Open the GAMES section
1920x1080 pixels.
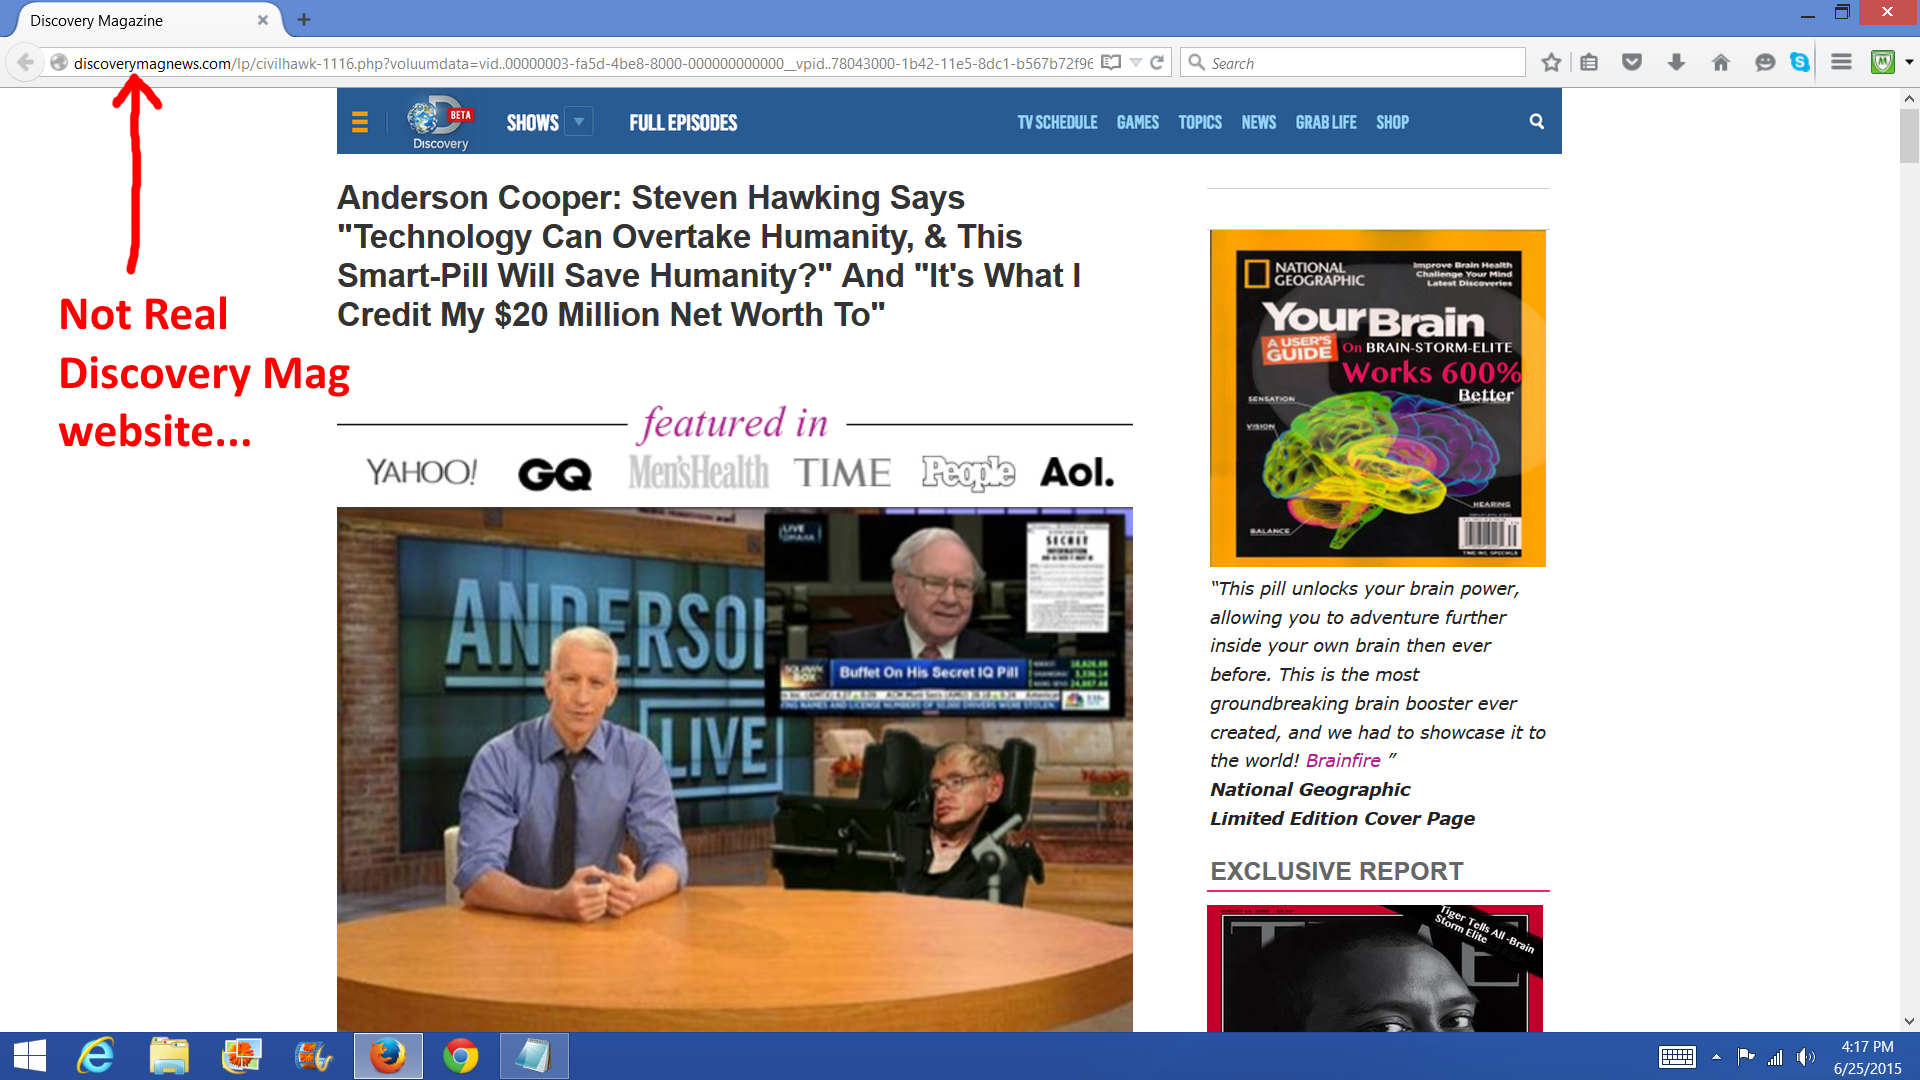[1138, 122]
